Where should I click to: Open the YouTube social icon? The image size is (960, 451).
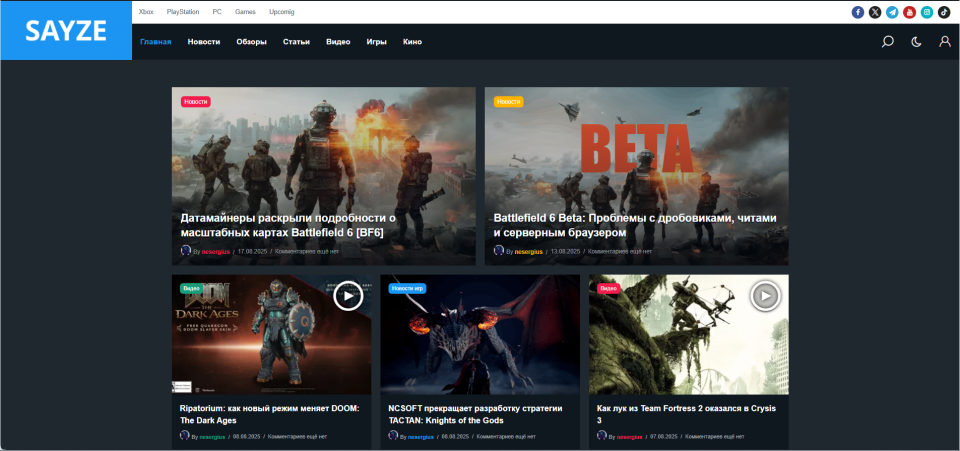tap(910, 12)
